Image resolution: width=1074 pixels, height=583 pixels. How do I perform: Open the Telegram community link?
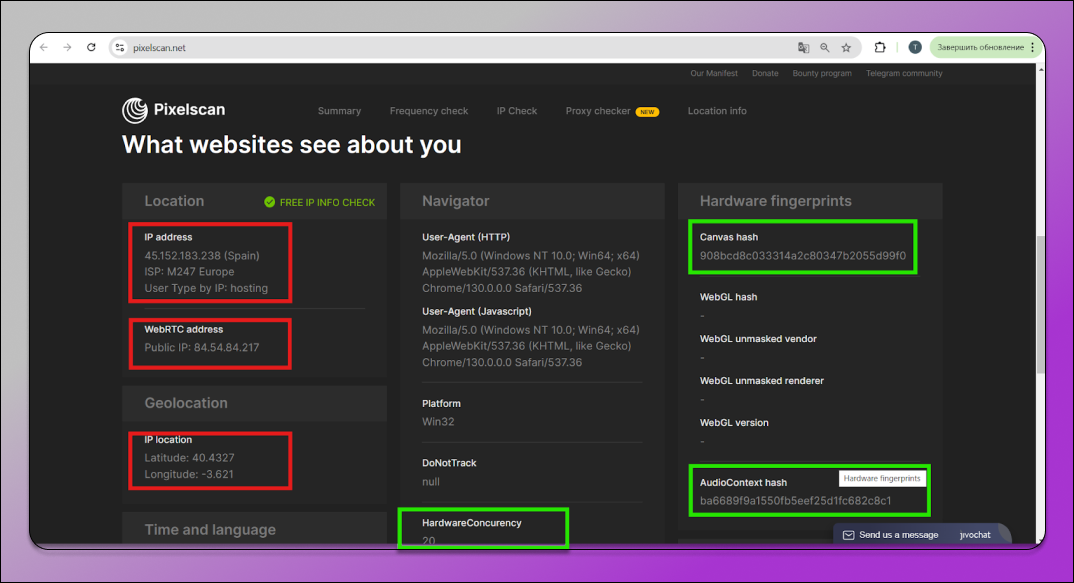click(x=904, y=73)
